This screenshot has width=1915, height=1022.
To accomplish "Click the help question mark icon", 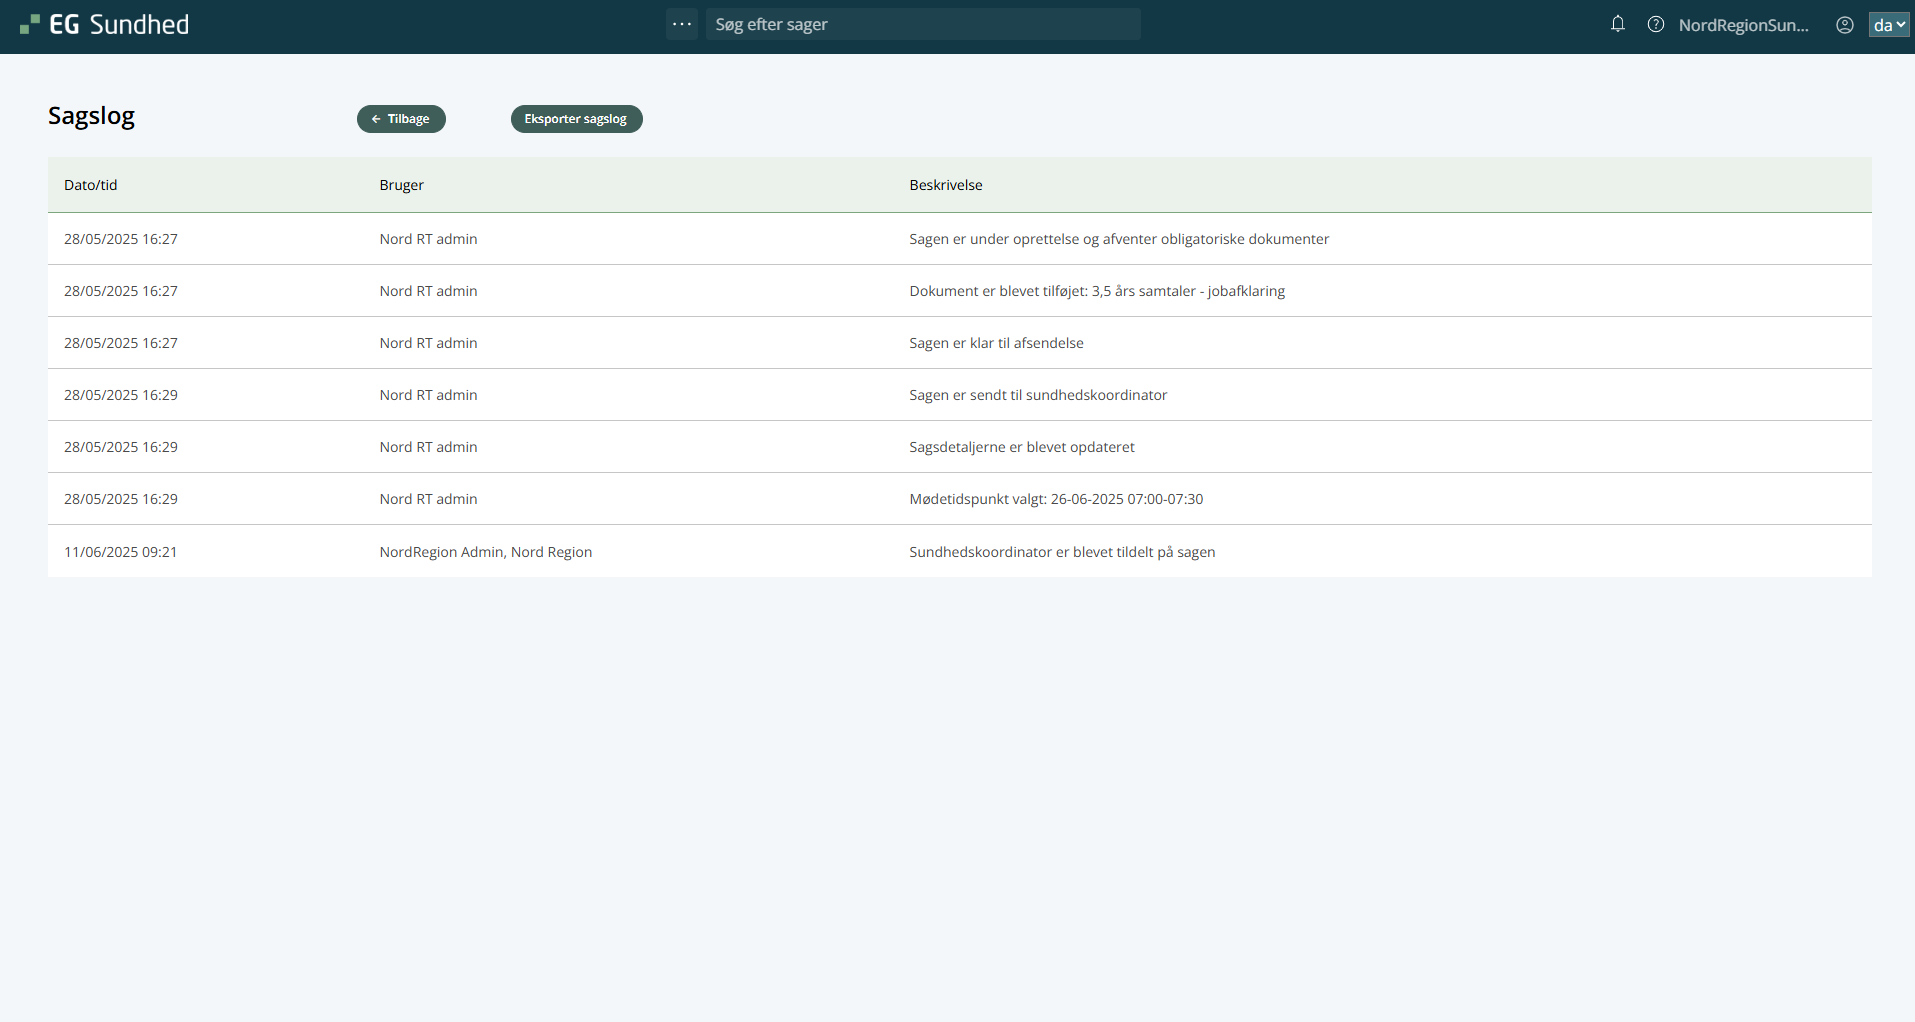I will point(1655,25).
